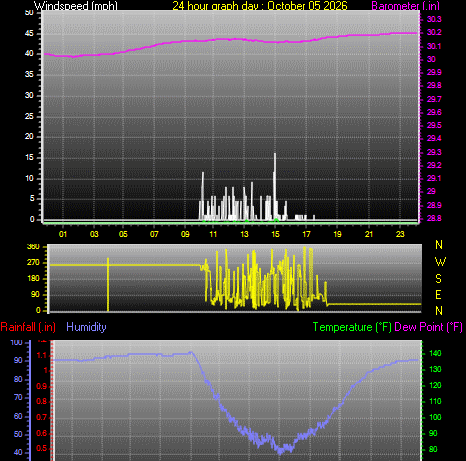The image size is (466, 461).
Task: Select barometer axis value 30.3
Action: coord(434,19)
